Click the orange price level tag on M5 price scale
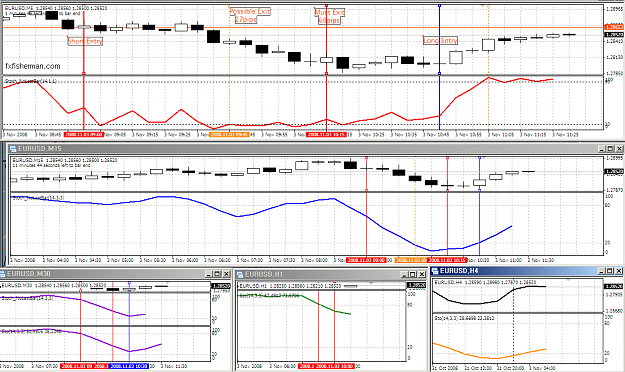625x372 pixels. tap(614, 27)
